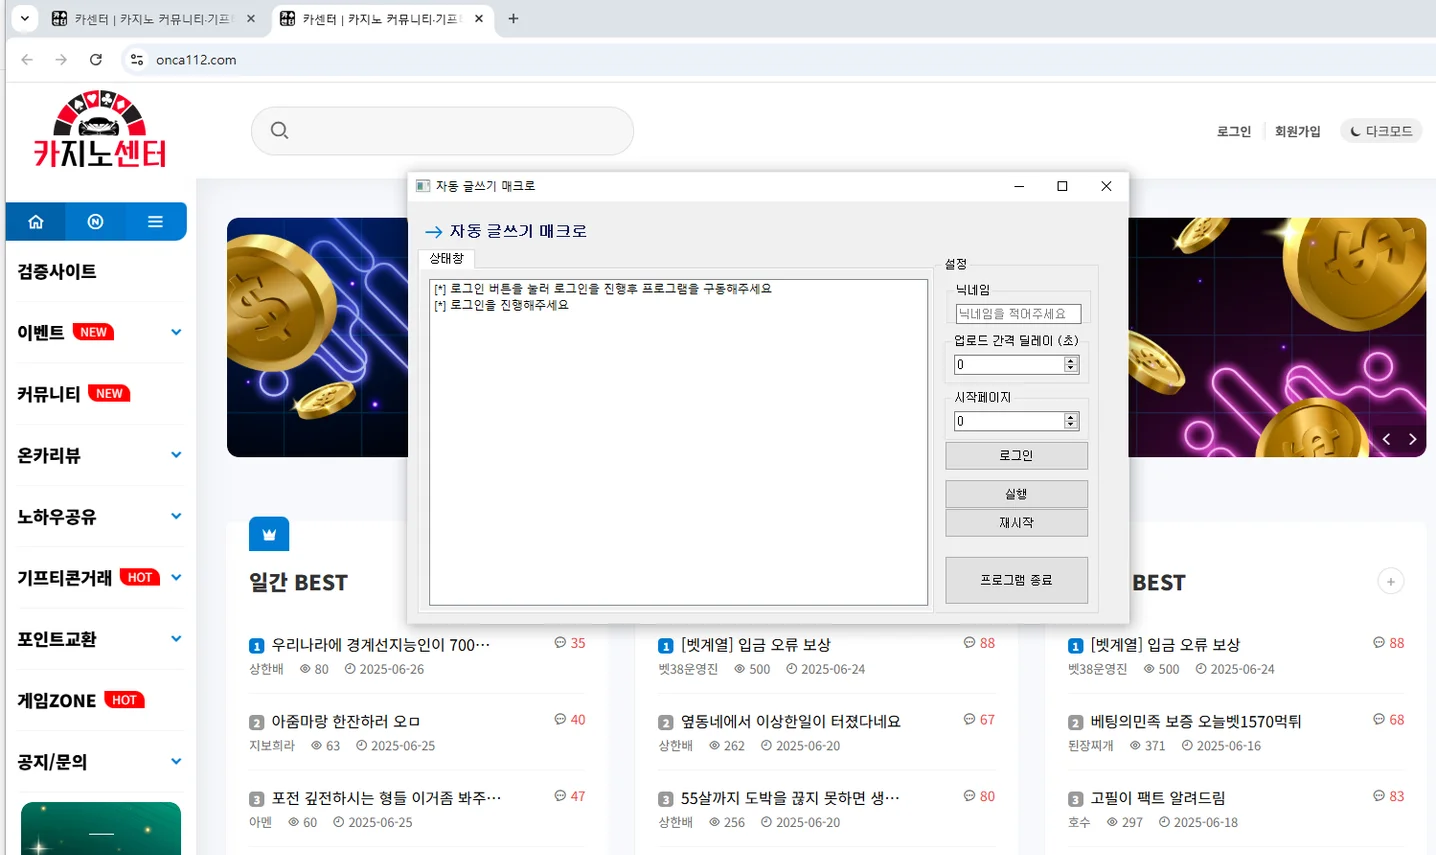Click the 업로드 간격 딜레이 value field
Viewport: 1436px width, 855px height.
pos(1008,365)
